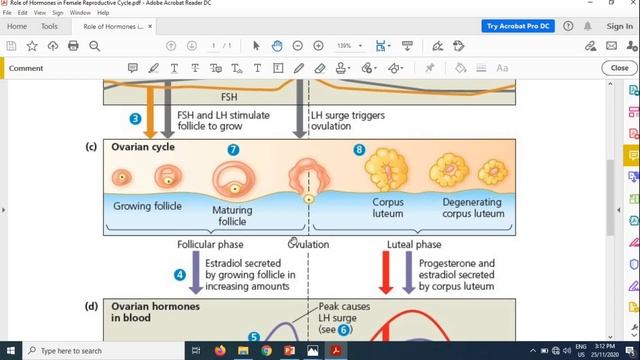Image resolution: width=640 pixels, height=360 pixels.
Task: Open the fill color bucket picker
Action: (460, 68)
